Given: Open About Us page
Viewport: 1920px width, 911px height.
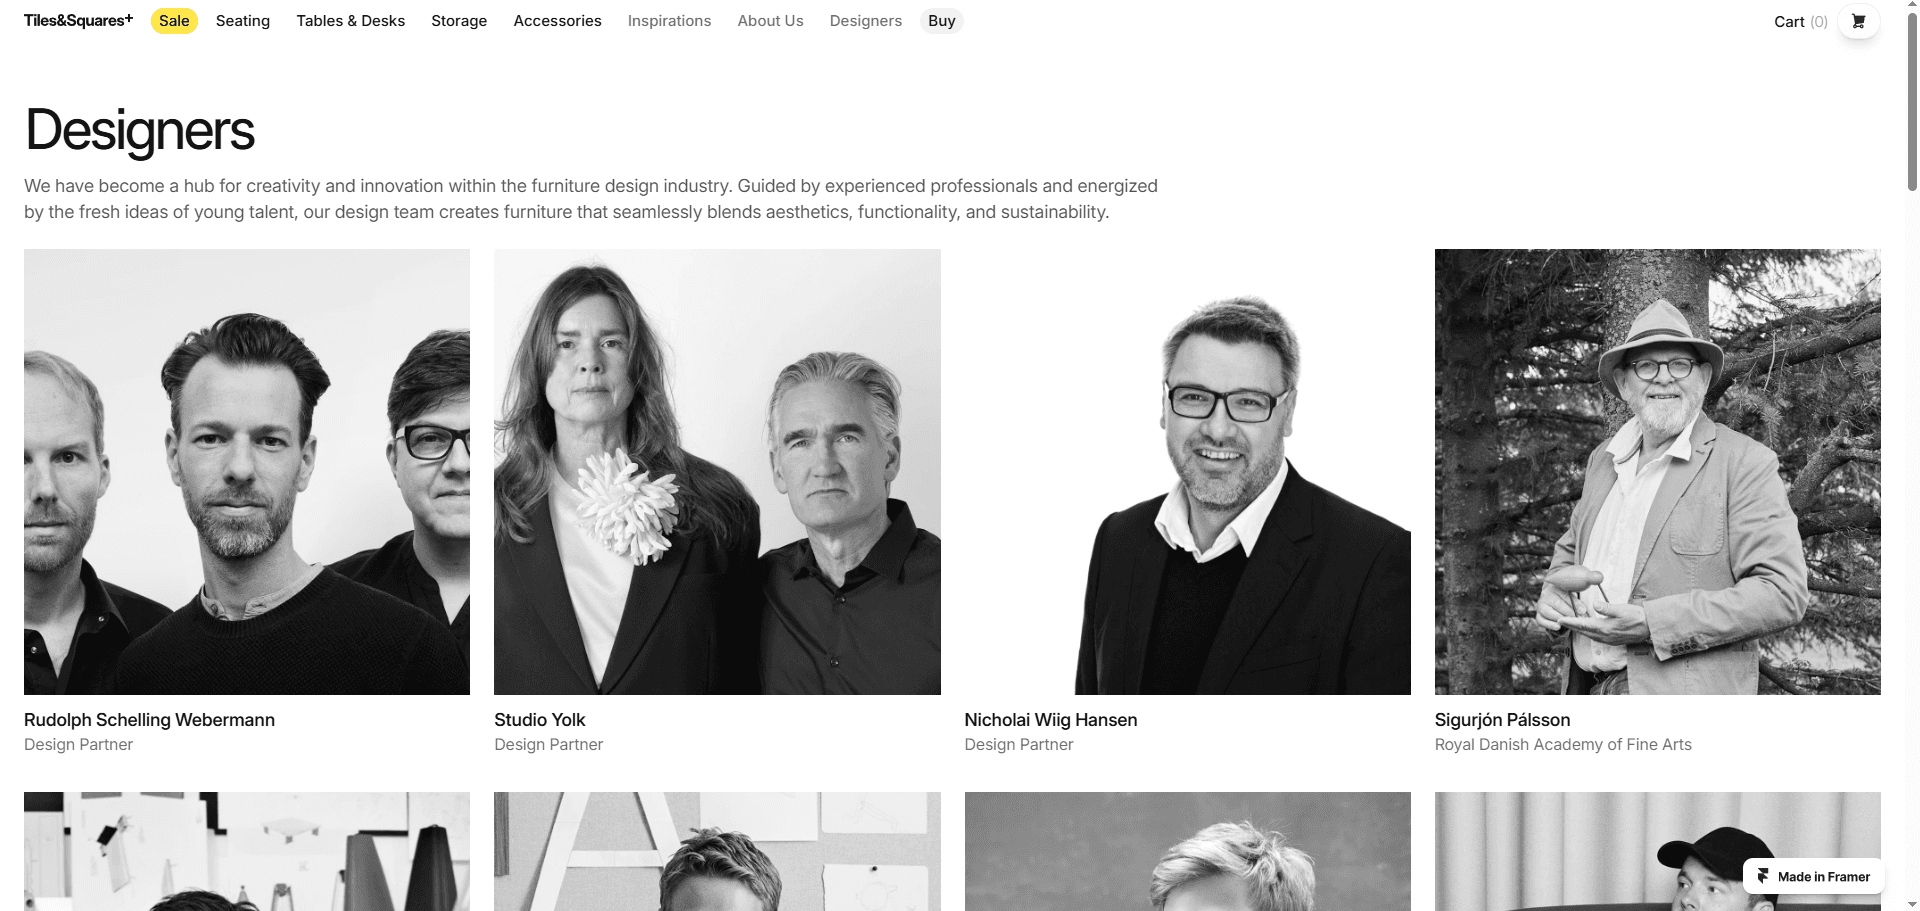Looking at the screenshot, I should pyautogui.click(x=770, y=21).
